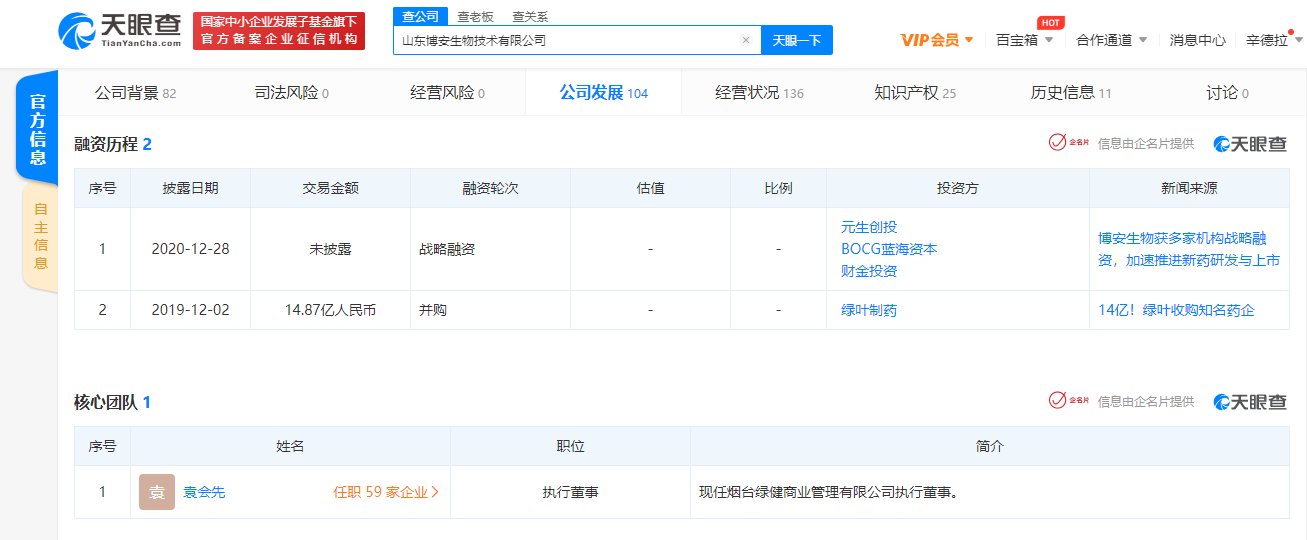Image resolution: width=1307 pixels, height=540 pixels.
Task: Click the 交易金额 column header
Action: click(x=331, y=188)
